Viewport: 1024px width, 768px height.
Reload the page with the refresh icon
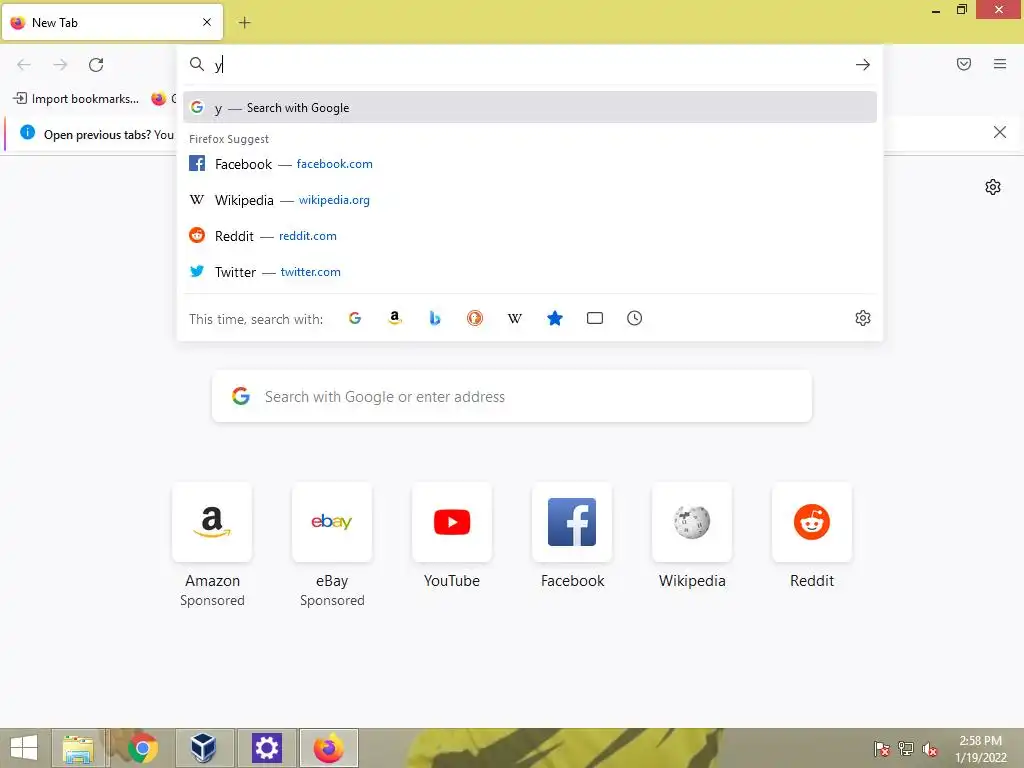coord(96,65)
